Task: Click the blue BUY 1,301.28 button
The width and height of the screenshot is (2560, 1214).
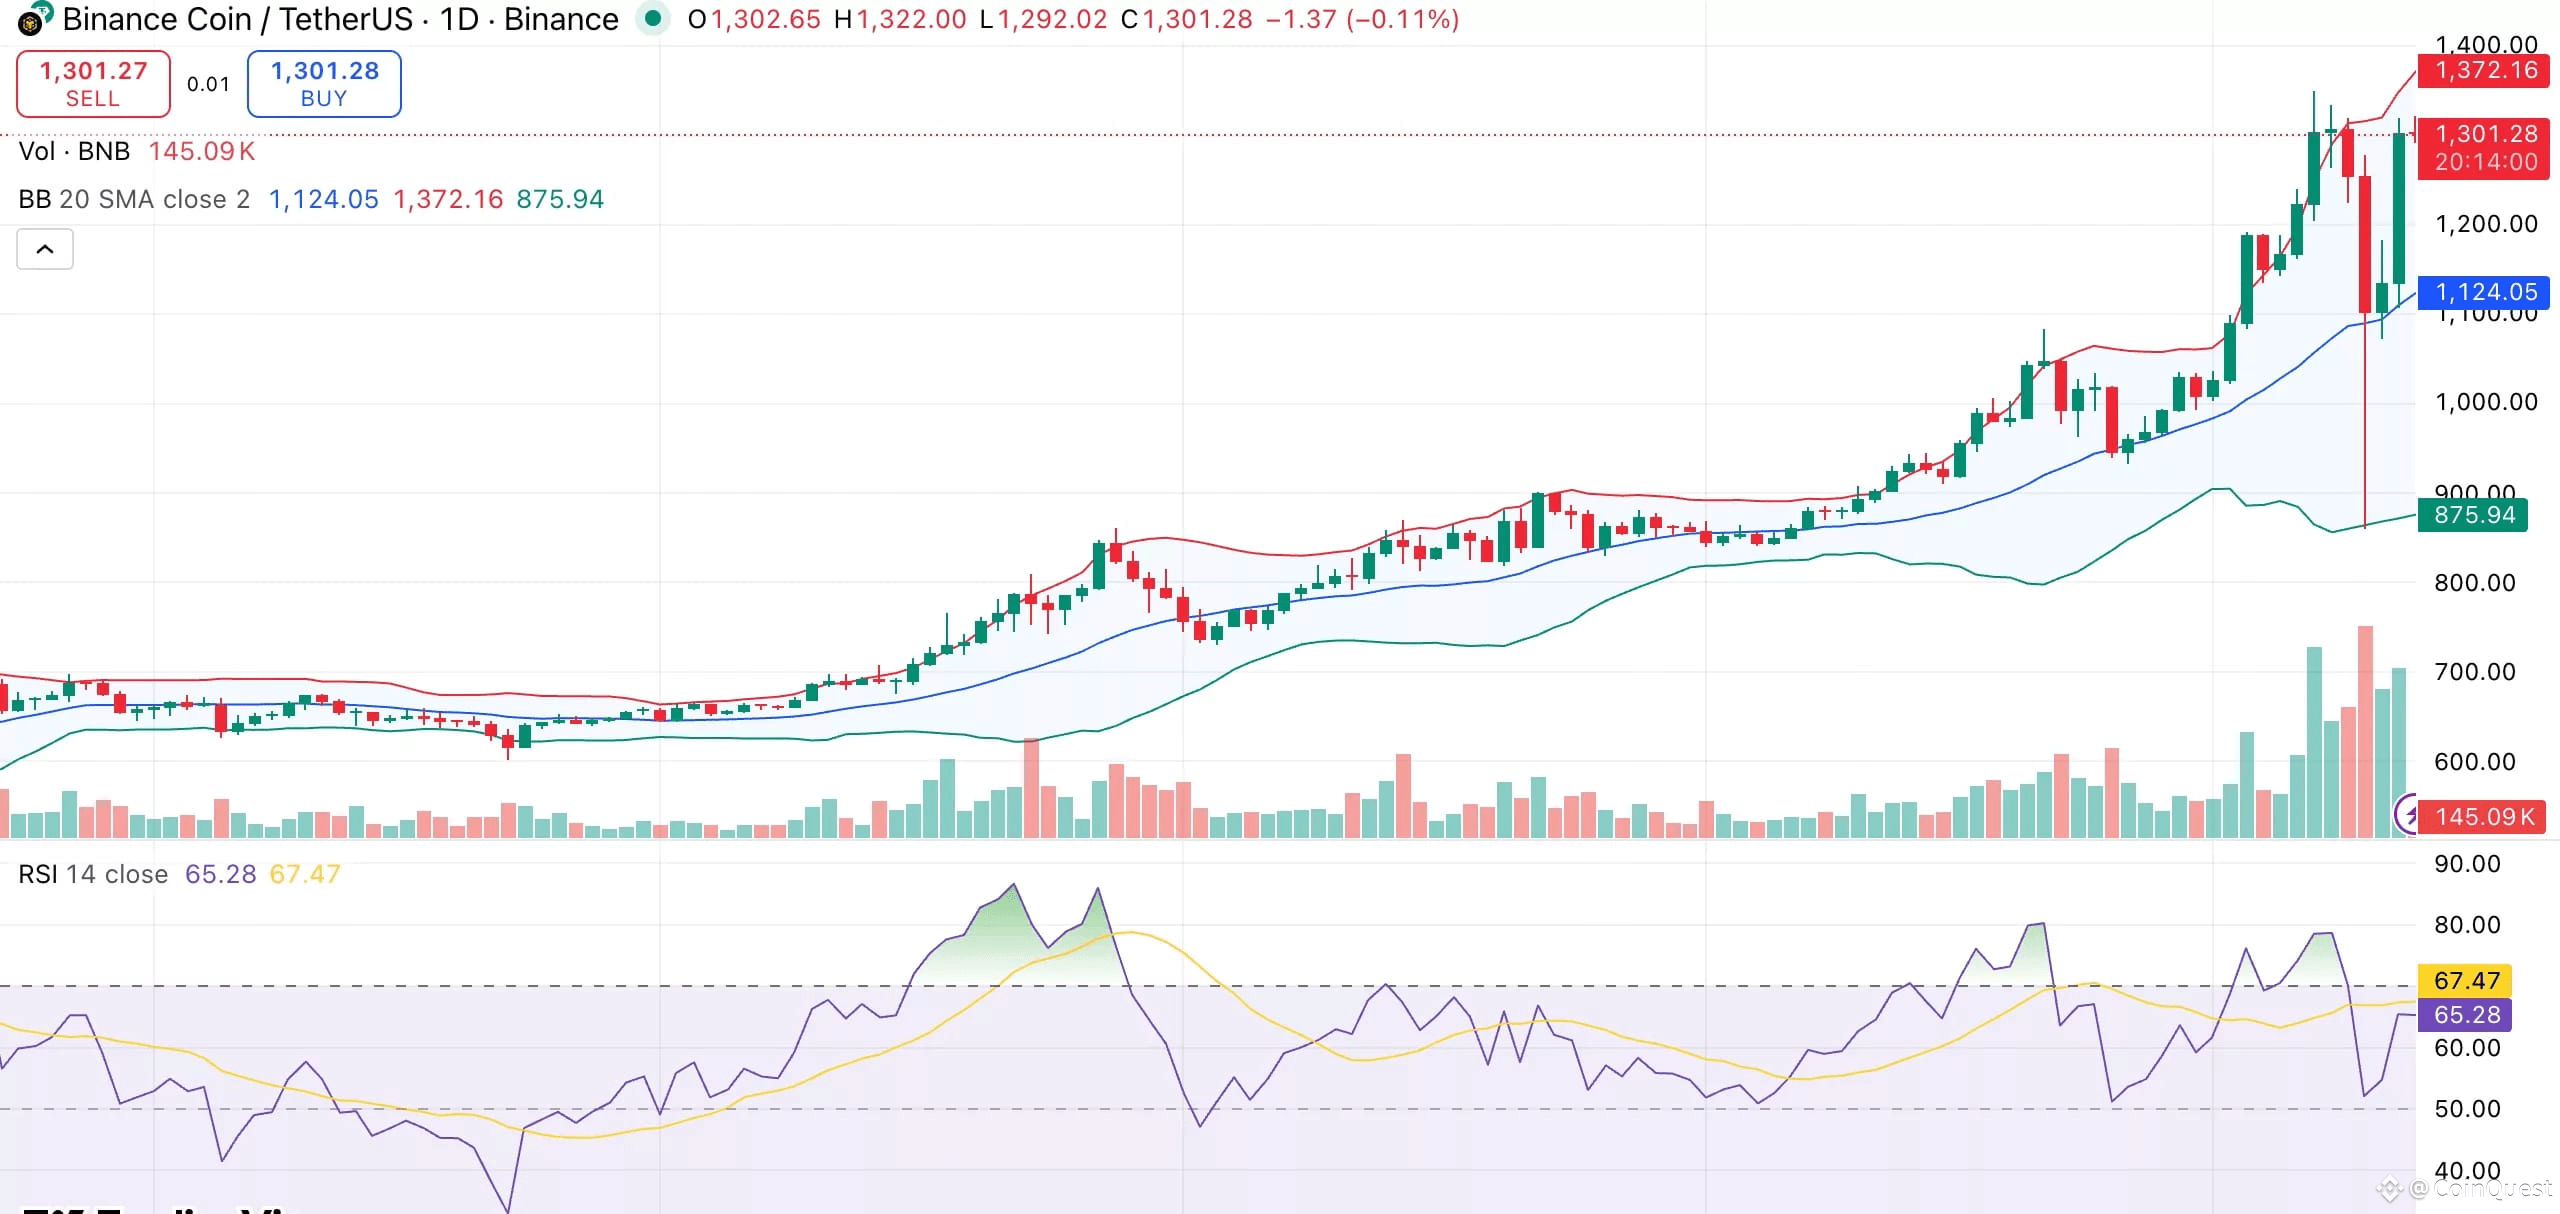Action: tap(324, 84)
